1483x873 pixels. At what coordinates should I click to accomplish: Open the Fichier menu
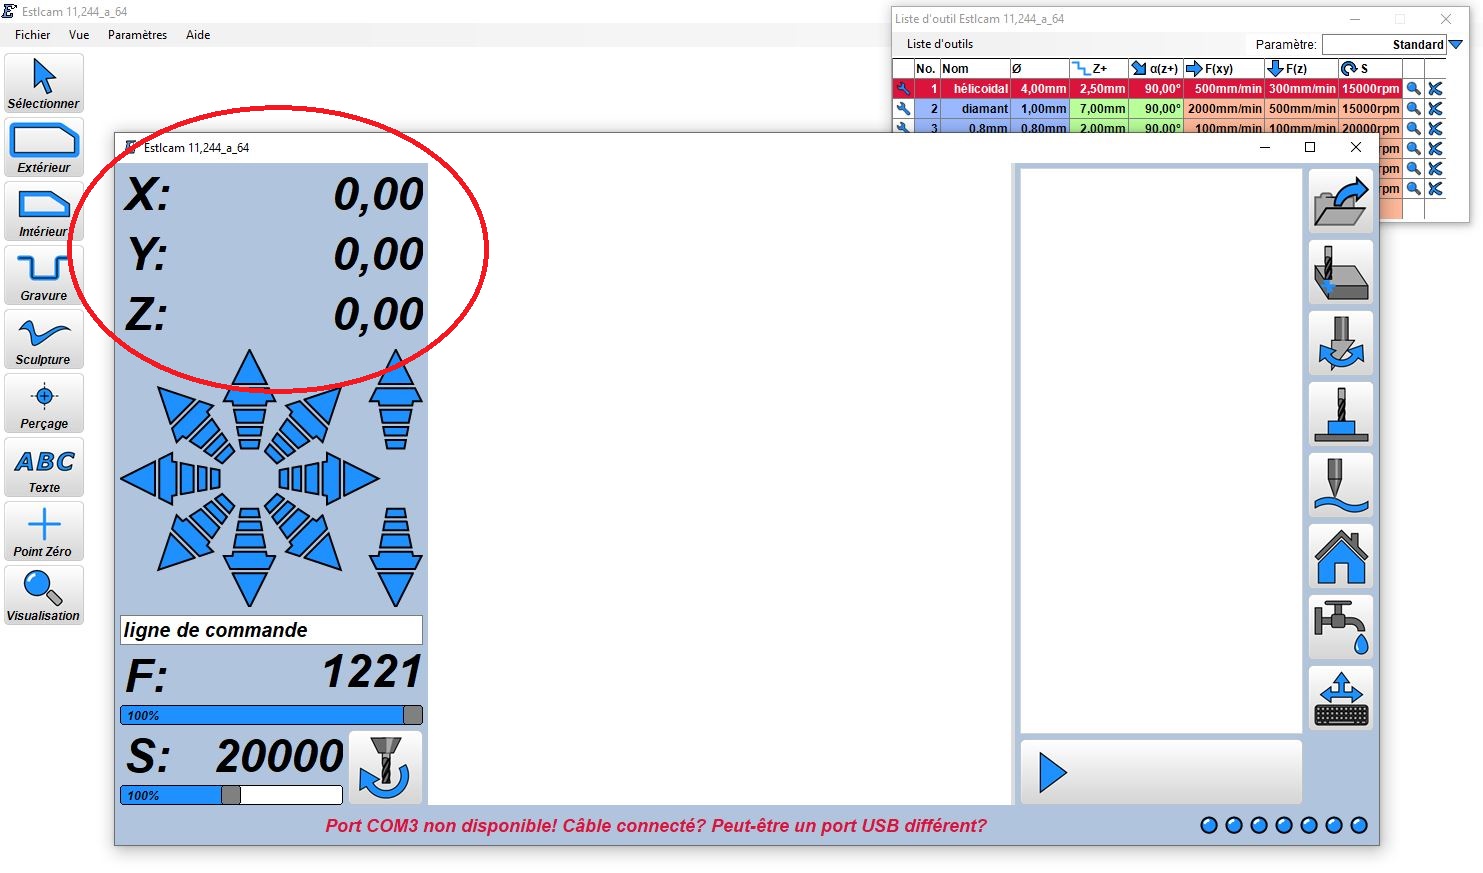tap(32, 35)
